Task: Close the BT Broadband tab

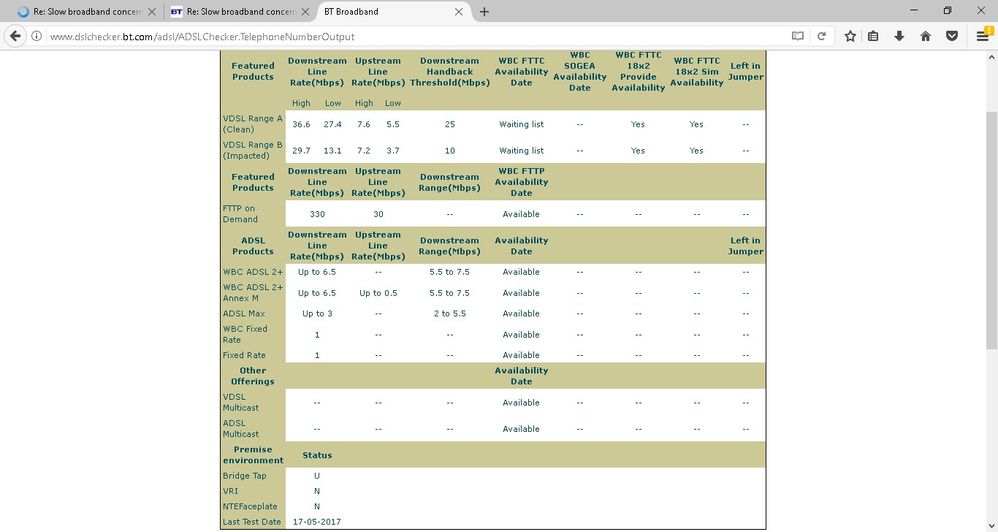Action: (x=458, y=11)
